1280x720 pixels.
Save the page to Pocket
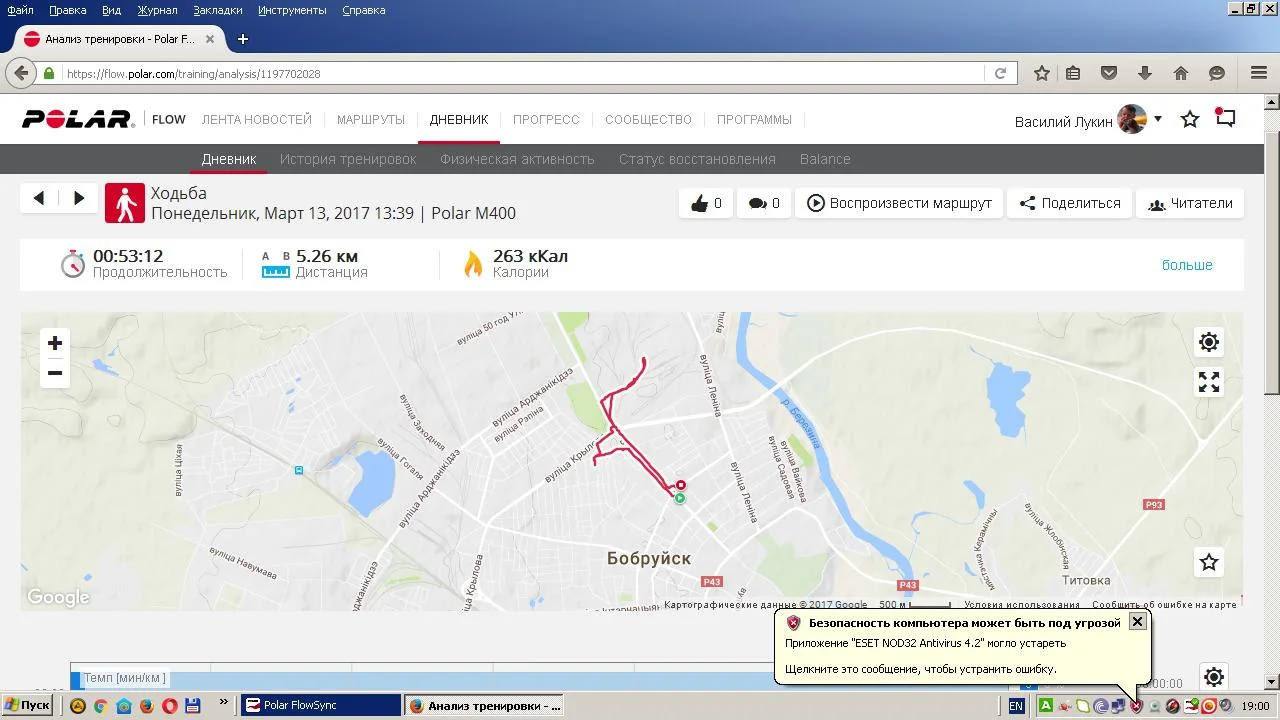tap(1109, 73)
